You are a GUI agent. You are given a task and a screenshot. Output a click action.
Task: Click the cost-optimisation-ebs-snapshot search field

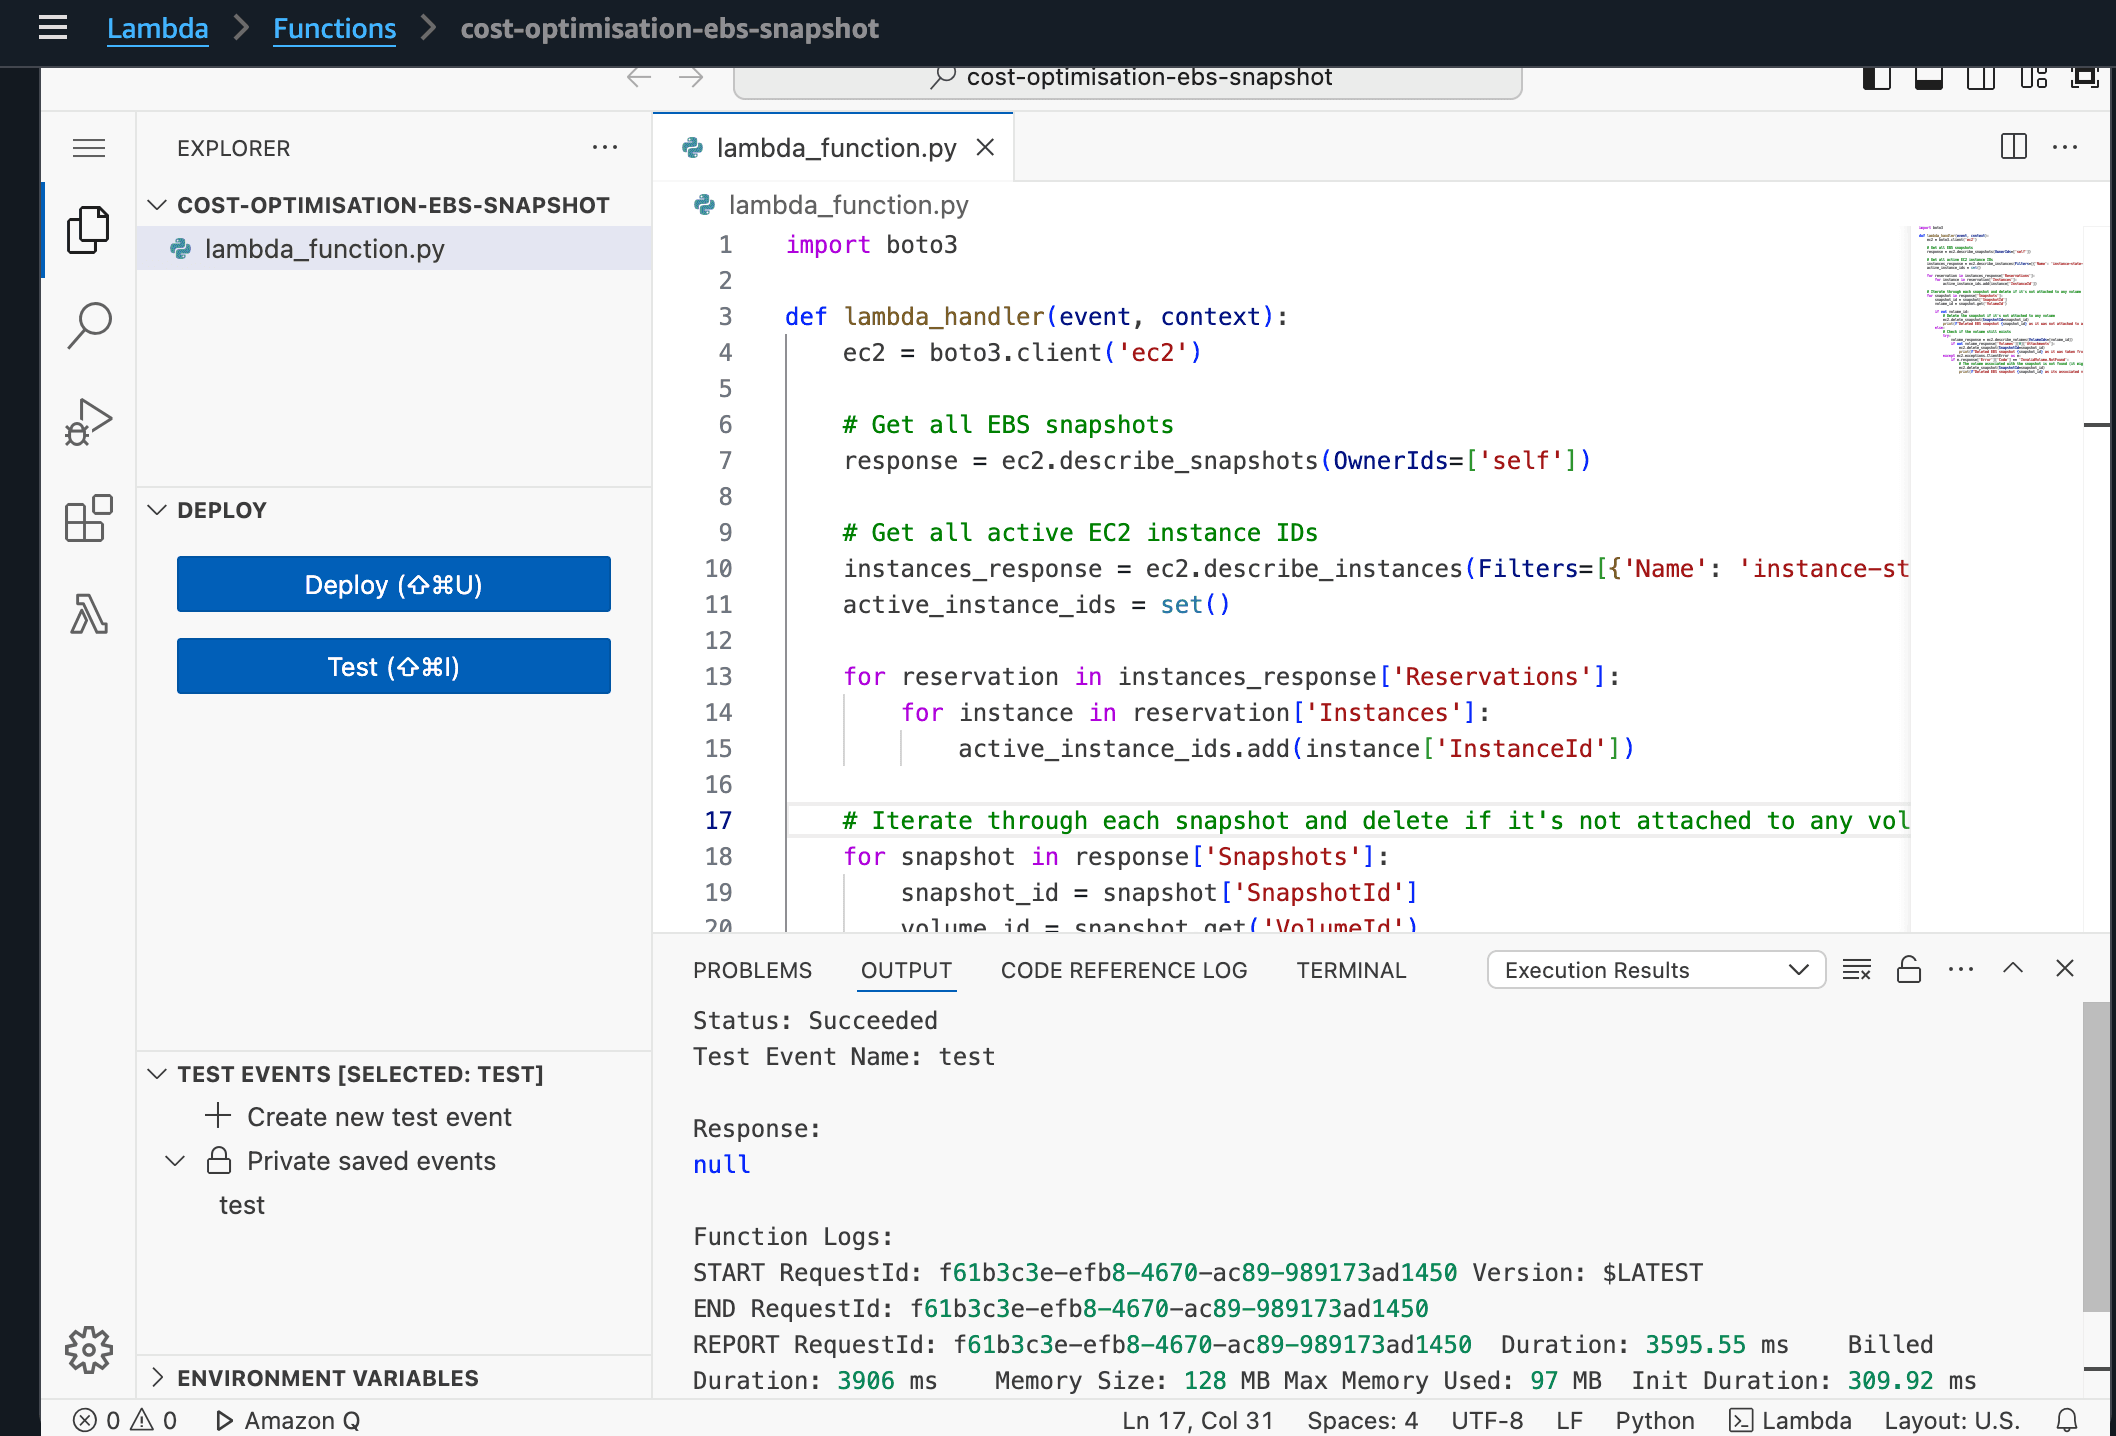(1127, 78)
